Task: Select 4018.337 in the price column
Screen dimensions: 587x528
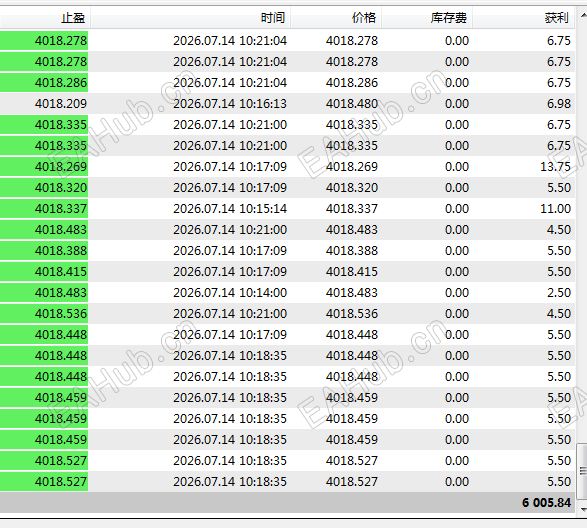Action: click(x=352, y=209)
